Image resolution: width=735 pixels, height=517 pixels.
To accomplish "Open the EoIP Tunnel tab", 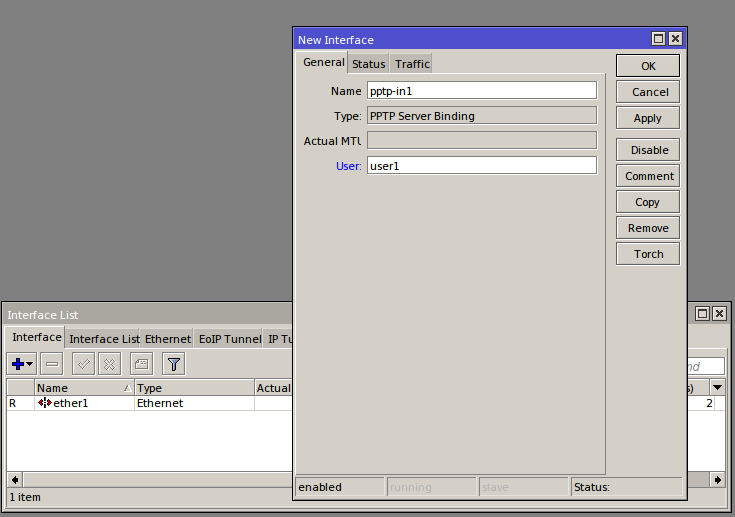I will (x=229, y=339).
